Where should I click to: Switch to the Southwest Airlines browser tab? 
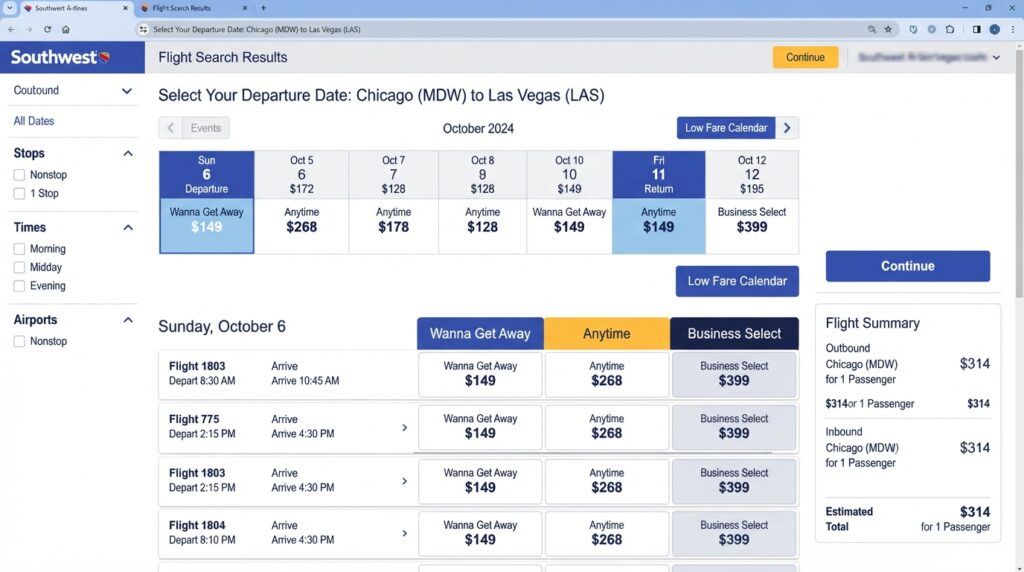[75, 8]
